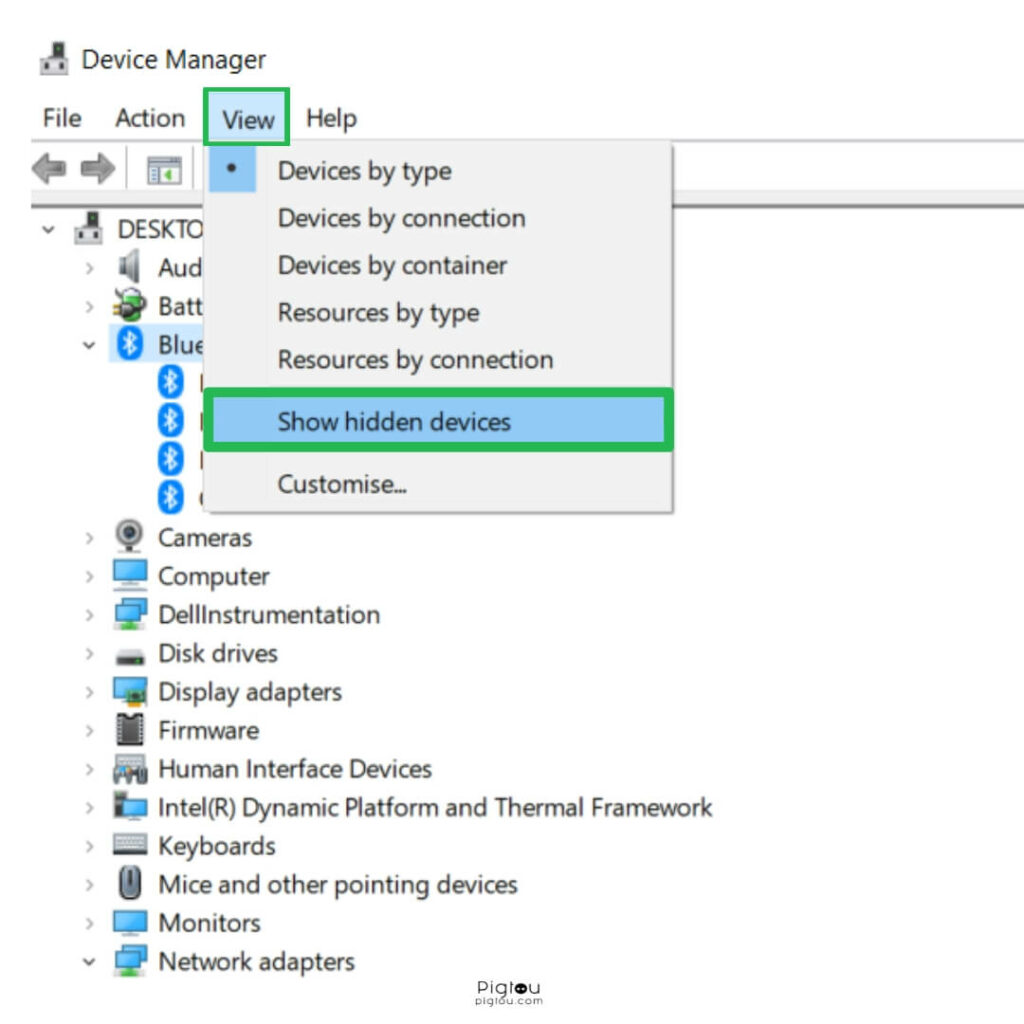Click the Keyboards icon
This screenshot has height=1024, width=1024.
[130, 844]
